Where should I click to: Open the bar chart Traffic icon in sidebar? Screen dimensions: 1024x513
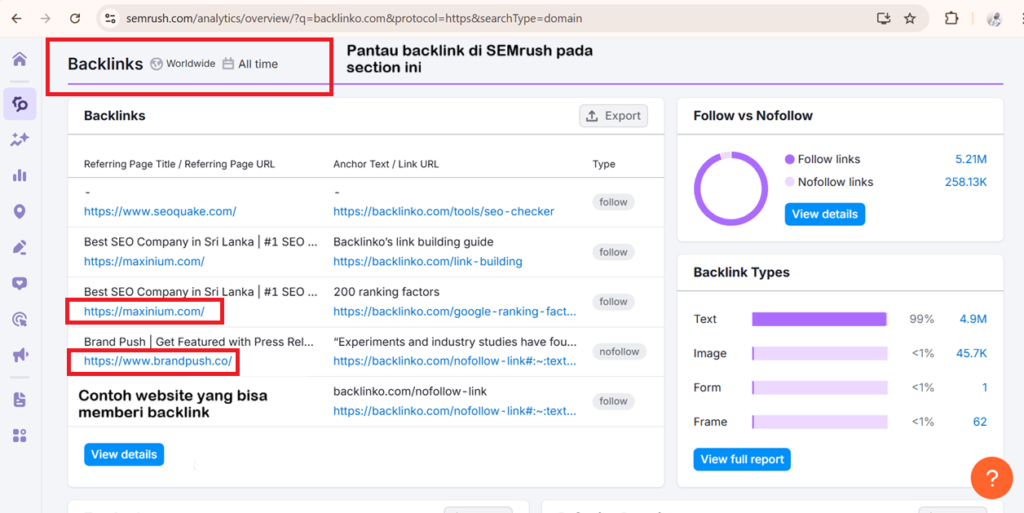click(x=20, y=175)
